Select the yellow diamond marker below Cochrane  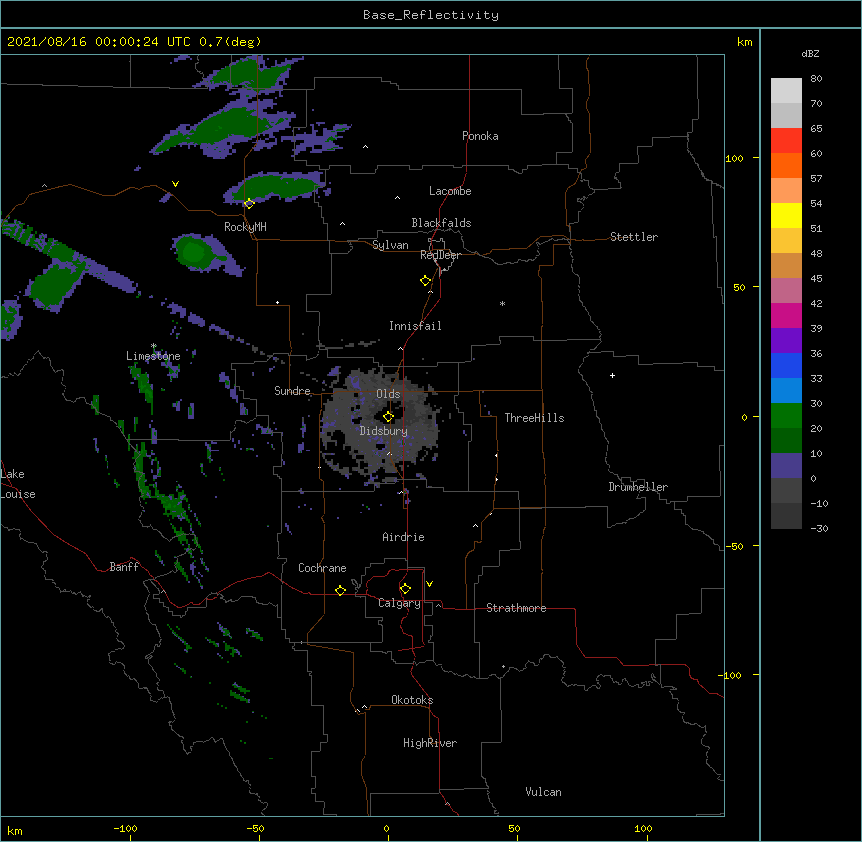pos(340,590)
